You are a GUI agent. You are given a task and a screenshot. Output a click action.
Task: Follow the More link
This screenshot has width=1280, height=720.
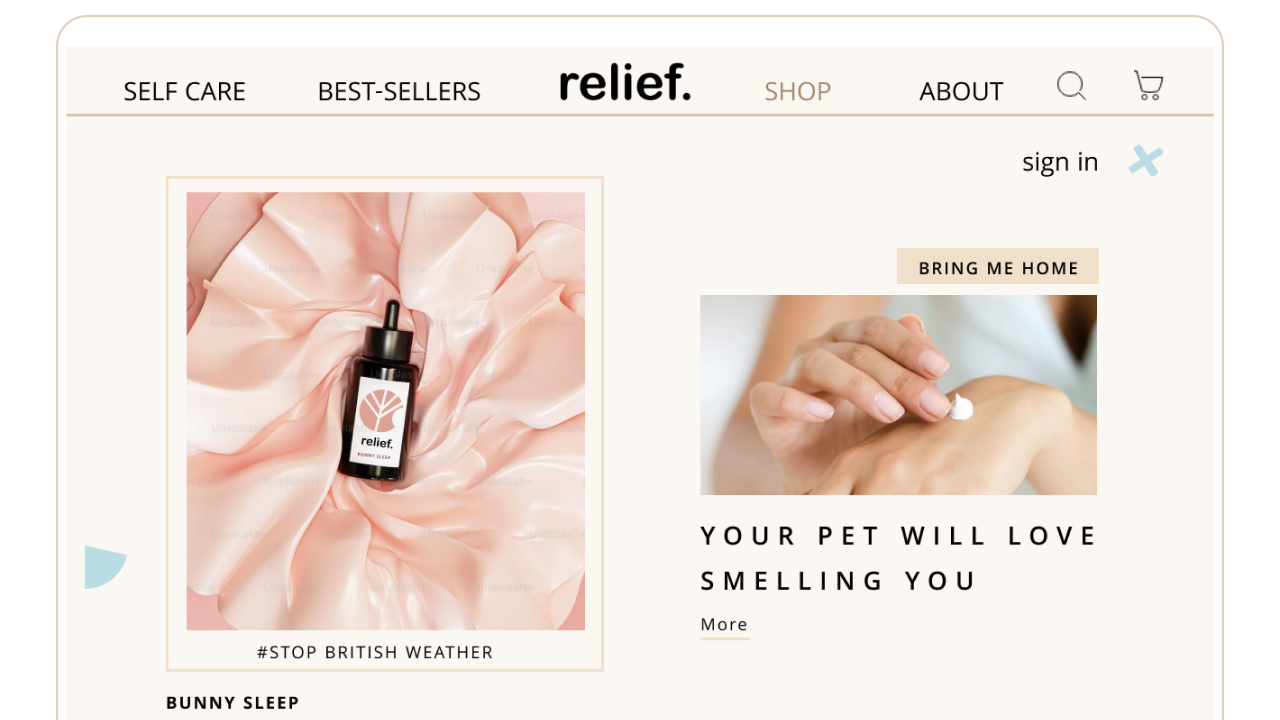pos(724,625)
